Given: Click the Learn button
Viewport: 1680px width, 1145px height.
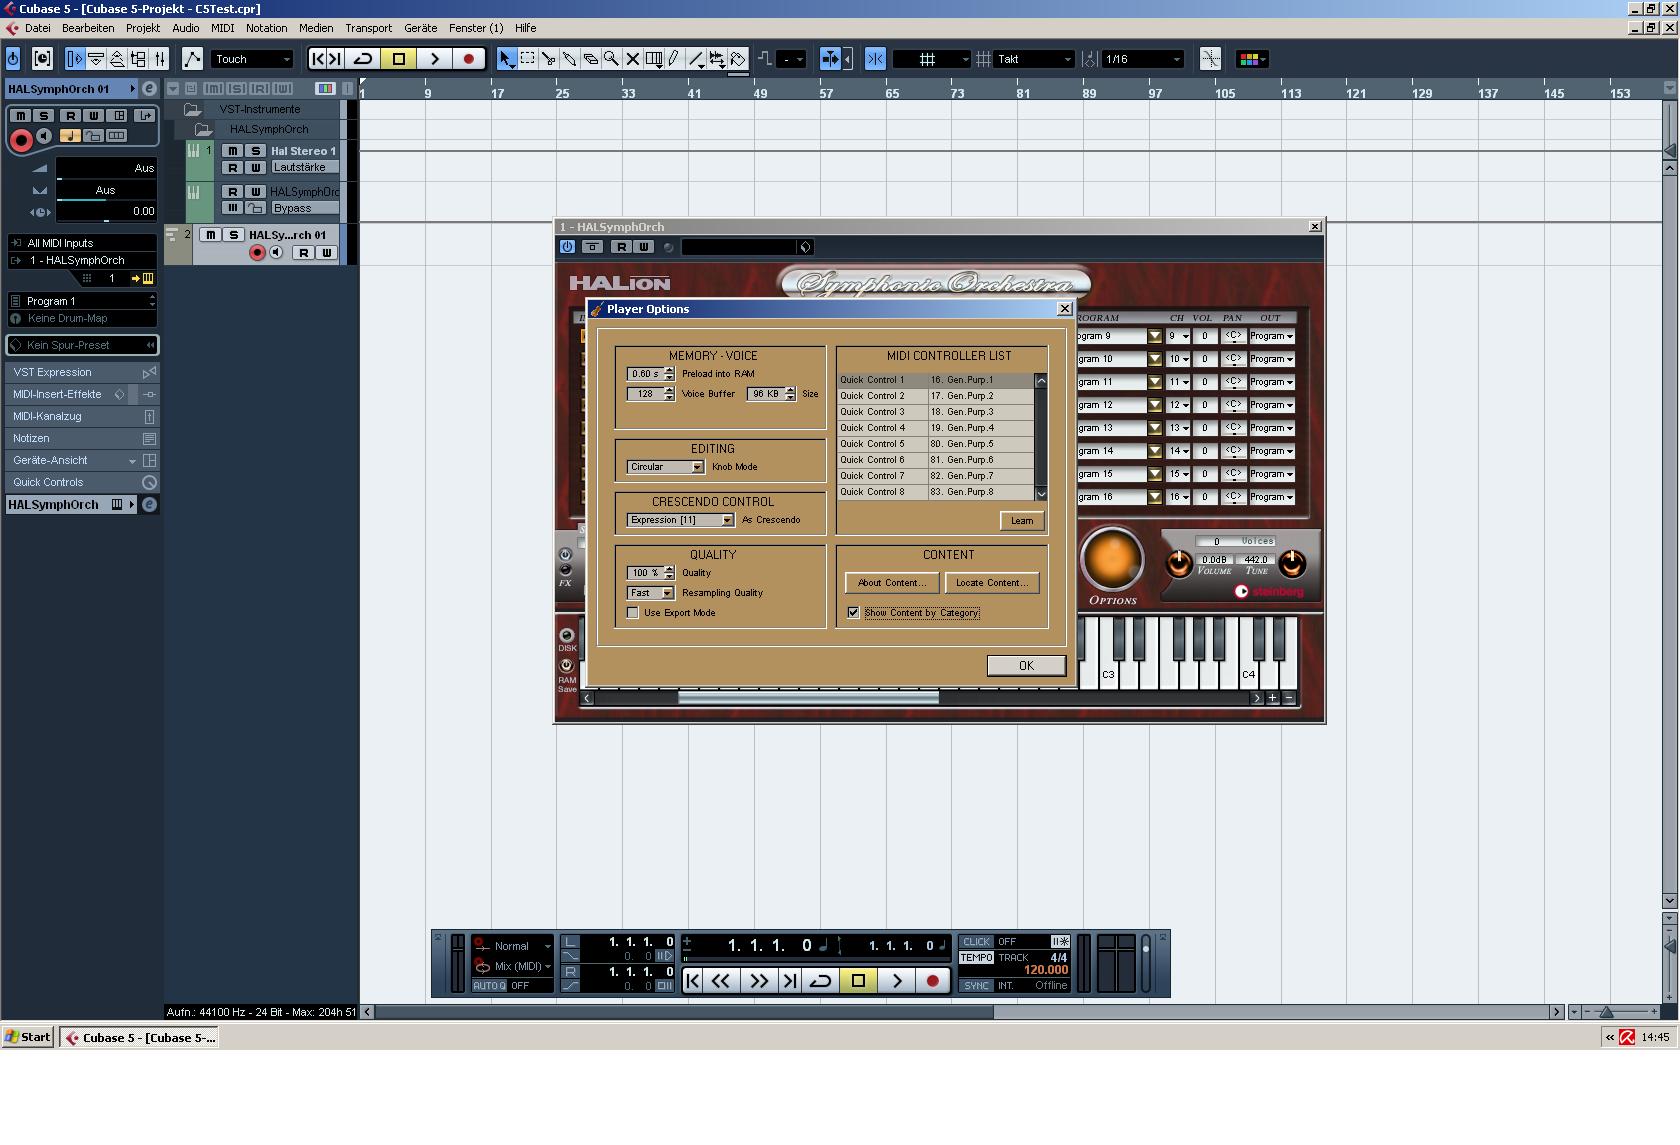Looking at the screenshot, I should coord(1022,521).
